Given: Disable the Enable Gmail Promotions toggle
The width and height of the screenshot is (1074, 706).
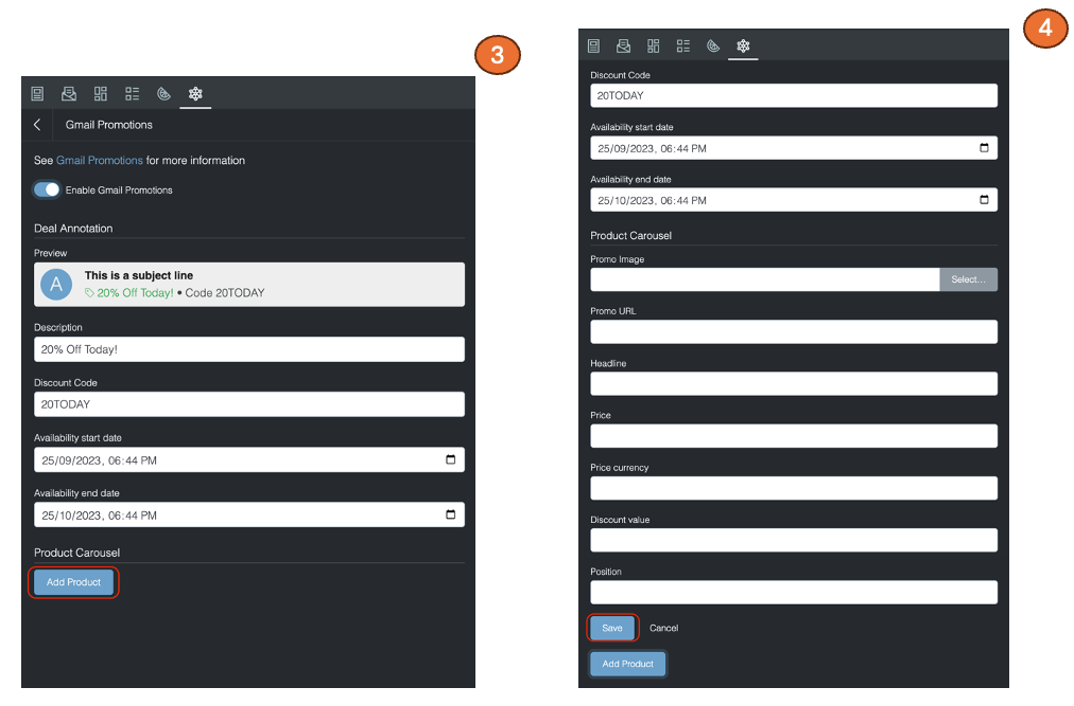Looking at the screenshot, I should pos(47,190).
